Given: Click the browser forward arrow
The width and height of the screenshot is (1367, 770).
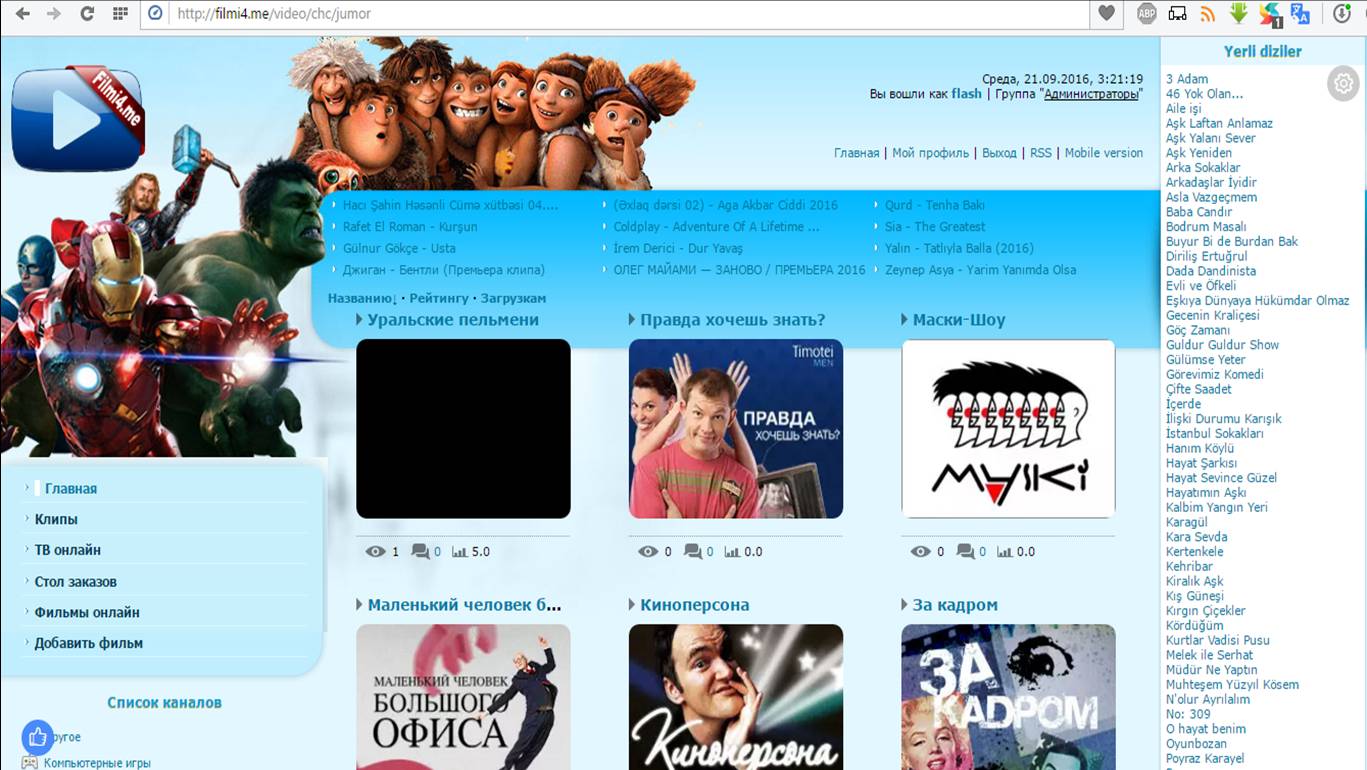Looking at the screenshot, I should point(54,14).
